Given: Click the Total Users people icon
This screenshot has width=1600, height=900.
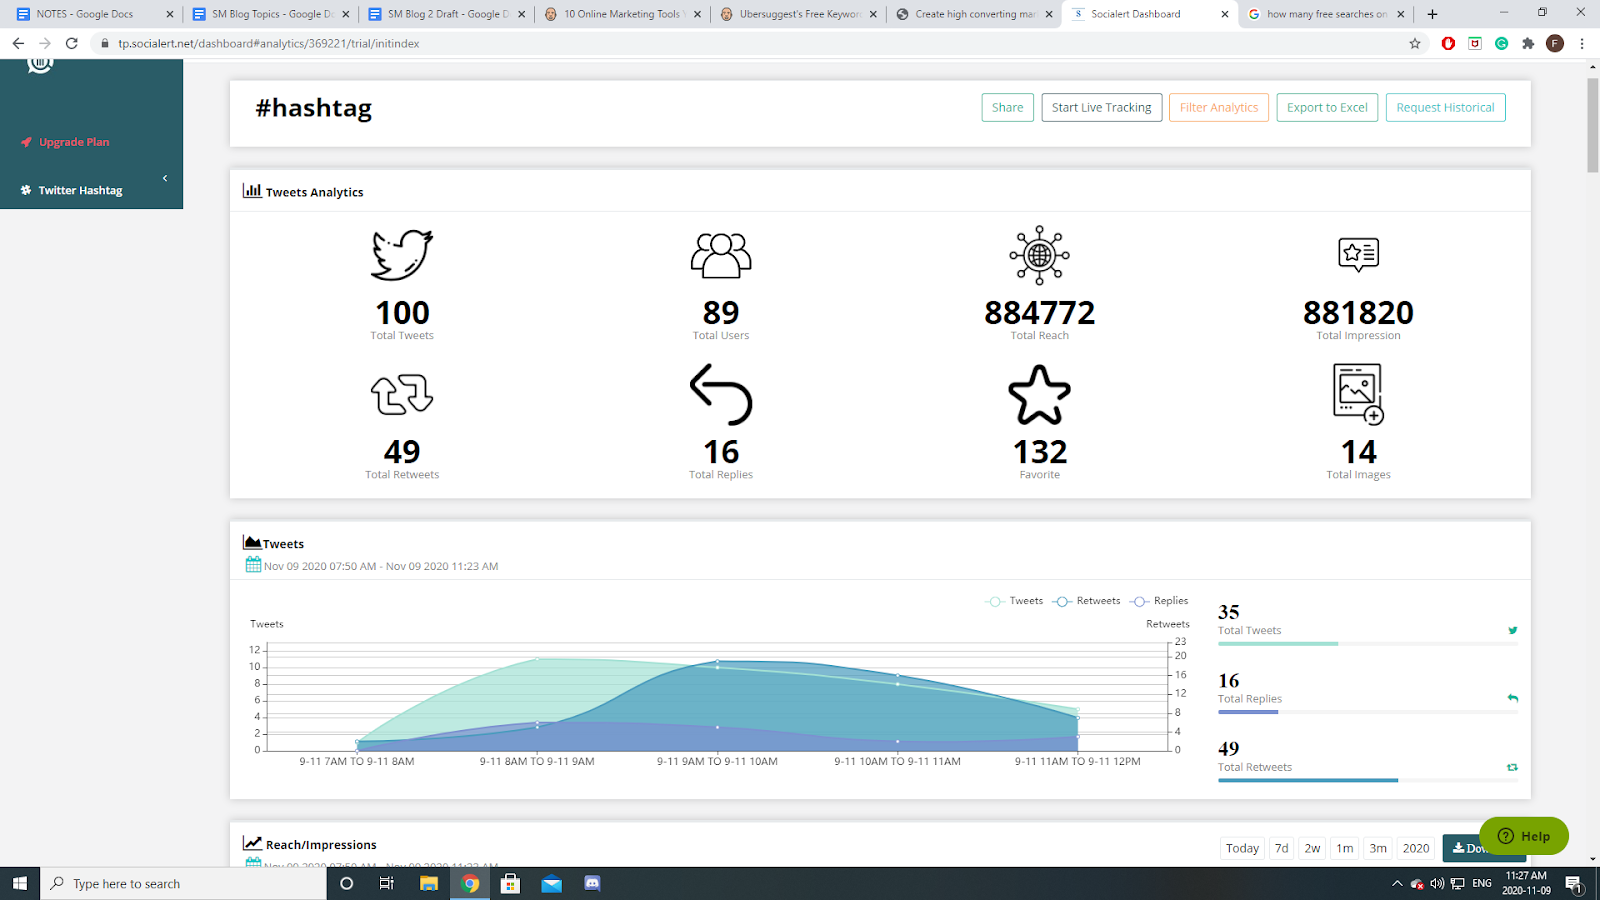Looking at the screenshot, I should 721,255.
